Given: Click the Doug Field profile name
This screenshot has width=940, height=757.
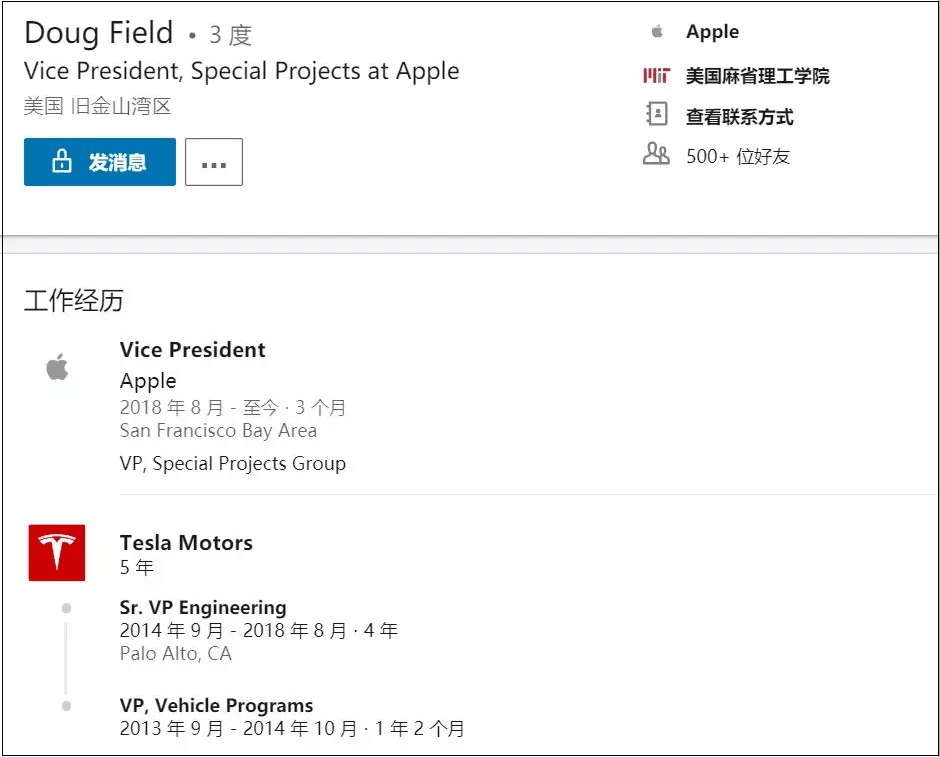Looking at the screenshot, I should coord(99,33).
